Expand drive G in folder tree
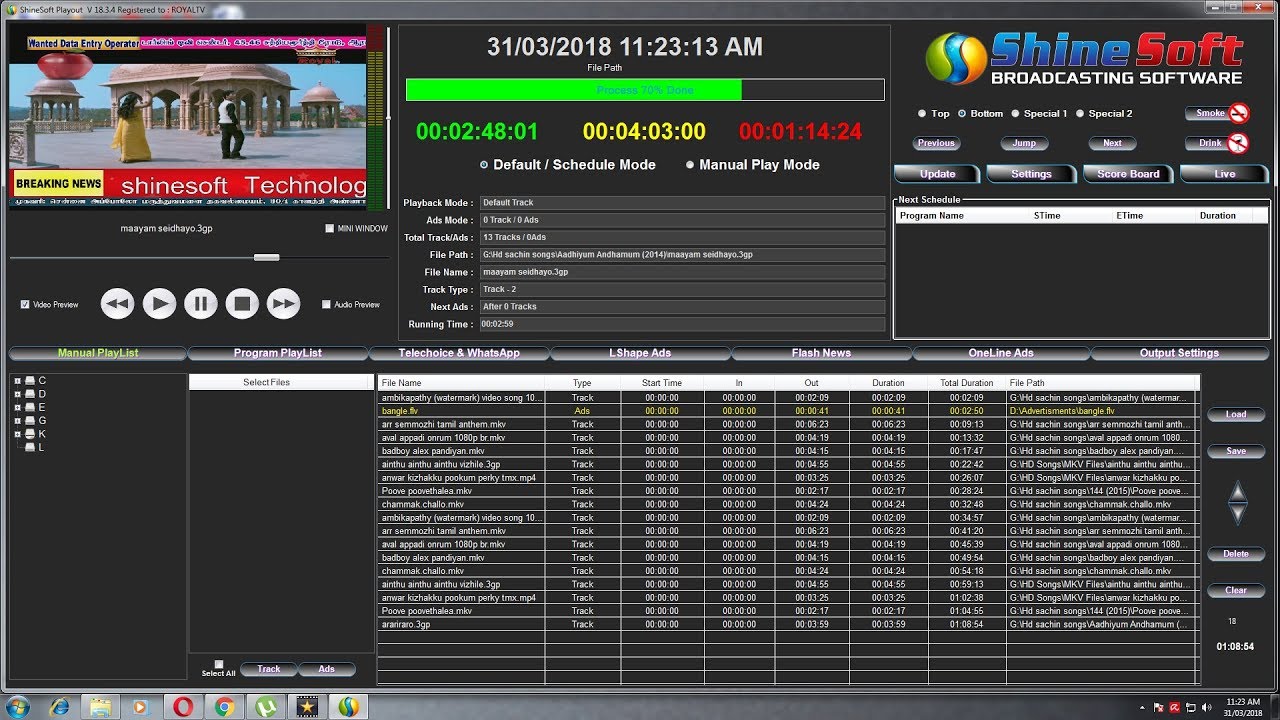The height and width of the screenshot is (720, 1280). [x=17, y=421]
